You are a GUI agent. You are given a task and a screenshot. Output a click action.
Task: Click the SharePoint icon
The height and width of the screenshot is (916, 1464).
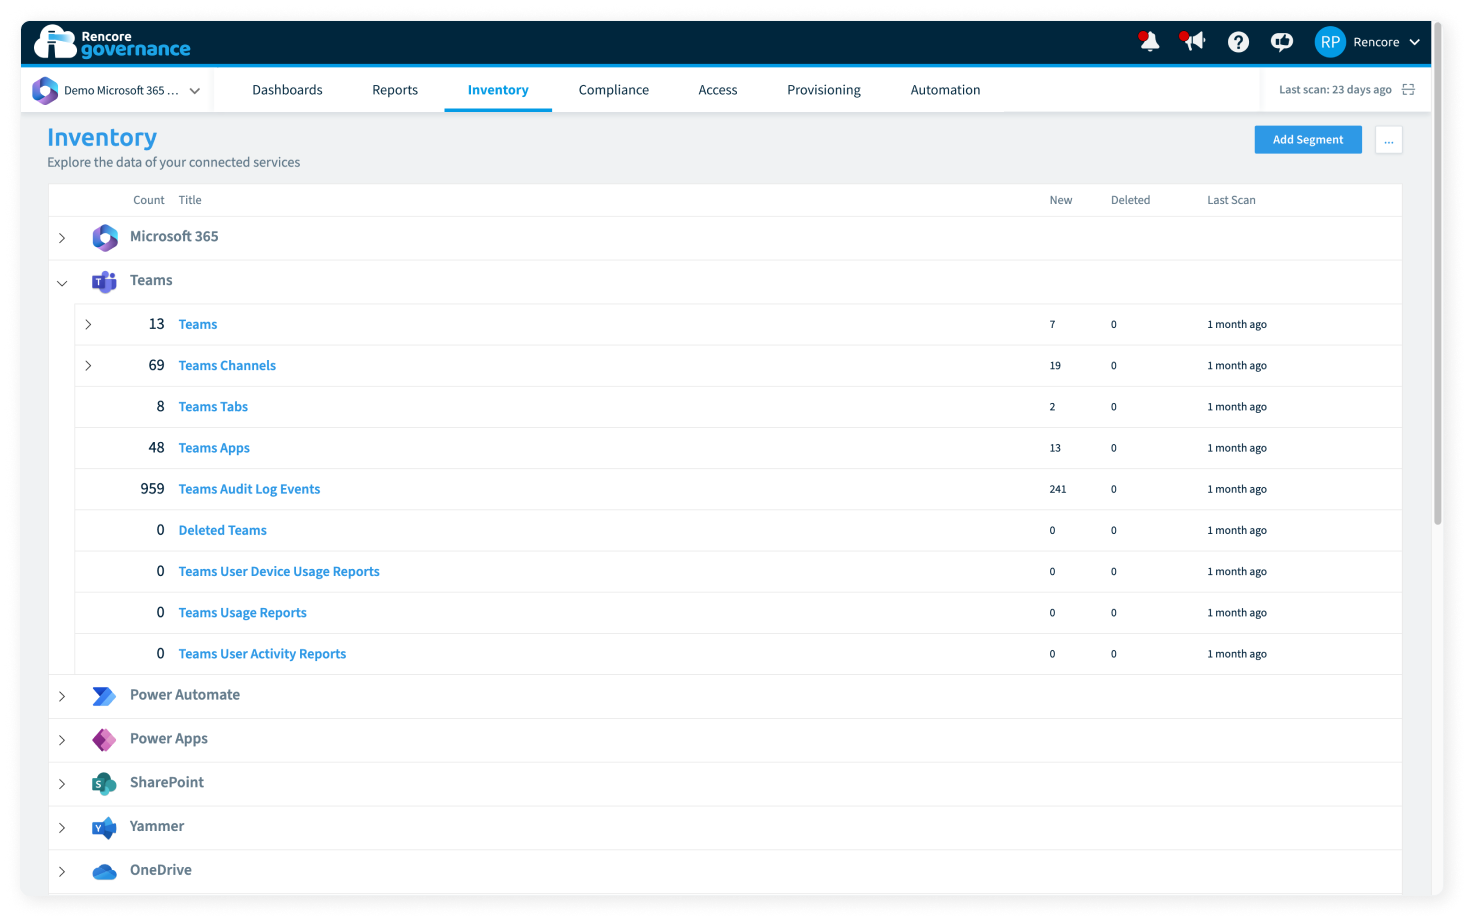tap(104, 784)
